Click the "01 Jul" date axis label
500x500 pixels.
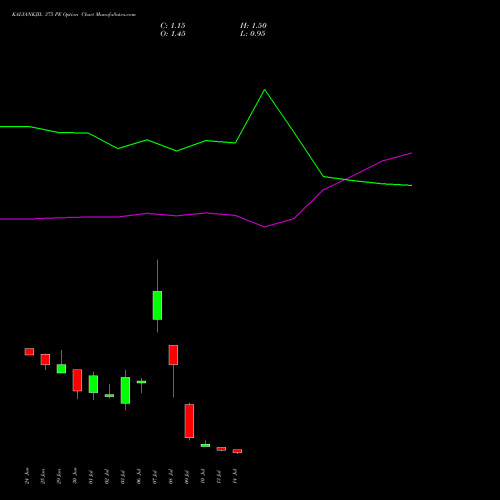click(x=91, y=476)
